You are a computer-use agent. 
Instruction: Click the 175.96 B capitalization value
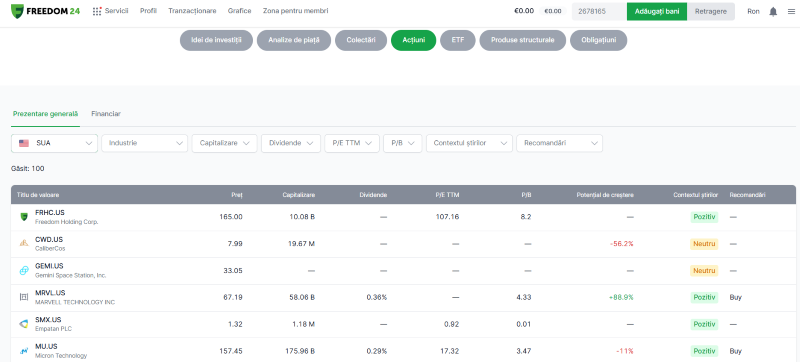point(300,351)
